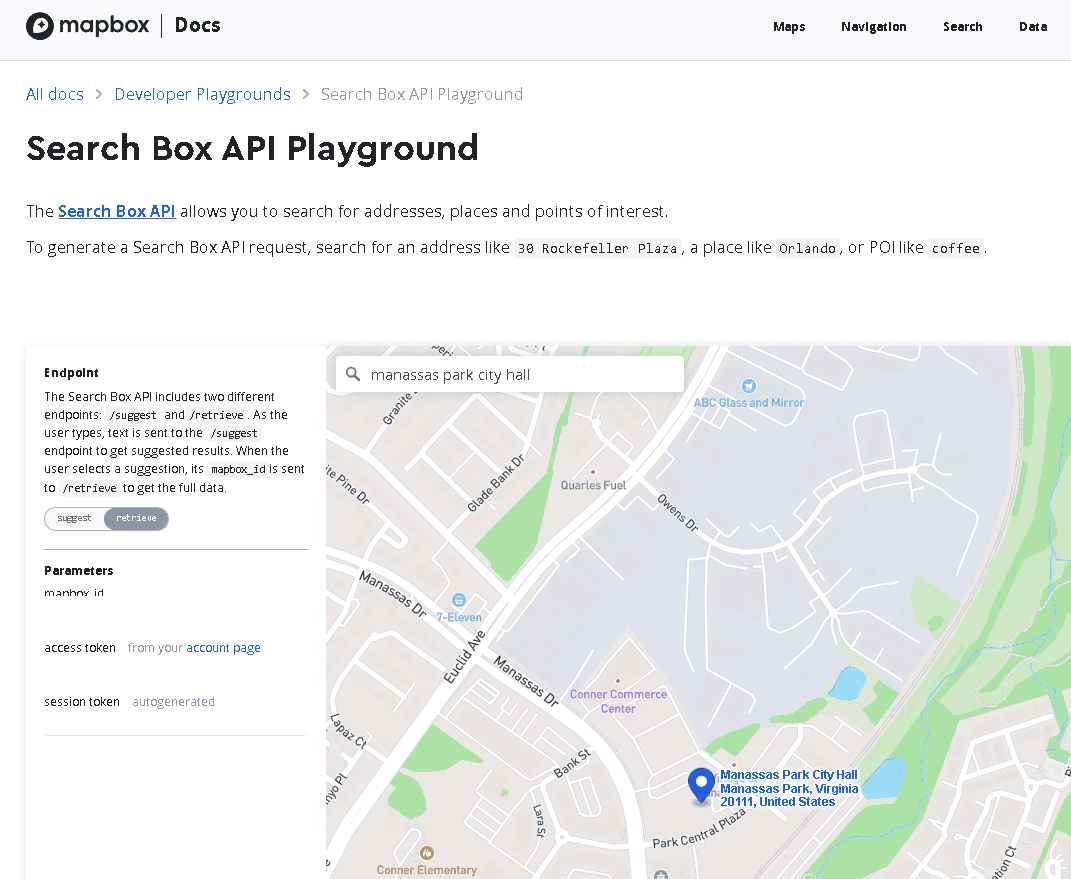Go to All docs breadcrumb
Screen dimensions: 1071x879
[x=55, y=94]
